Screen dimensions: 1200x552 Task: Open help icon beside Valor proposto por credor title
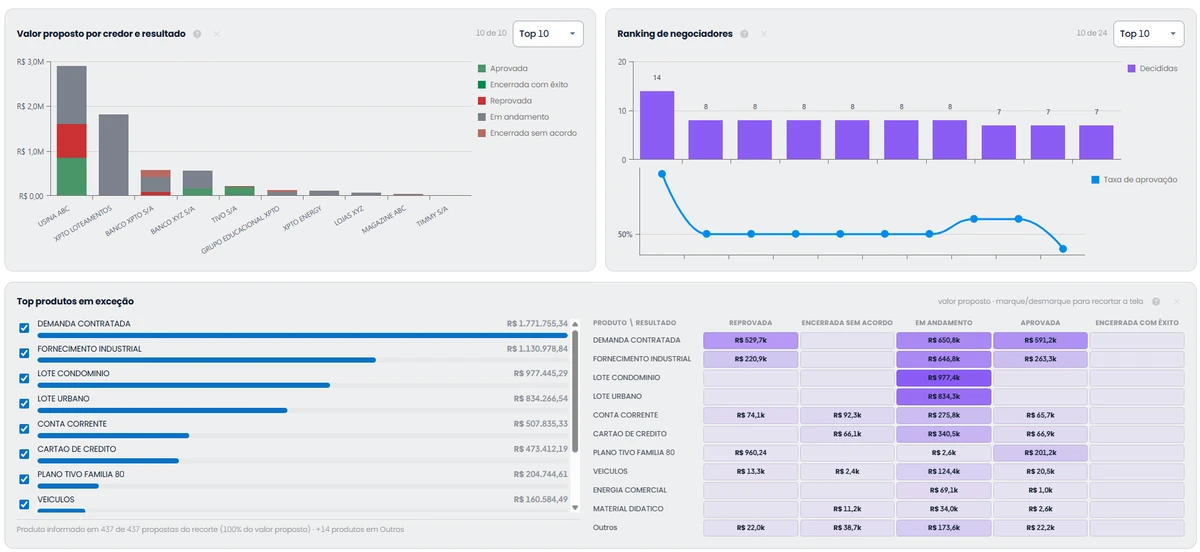[197, 34]
